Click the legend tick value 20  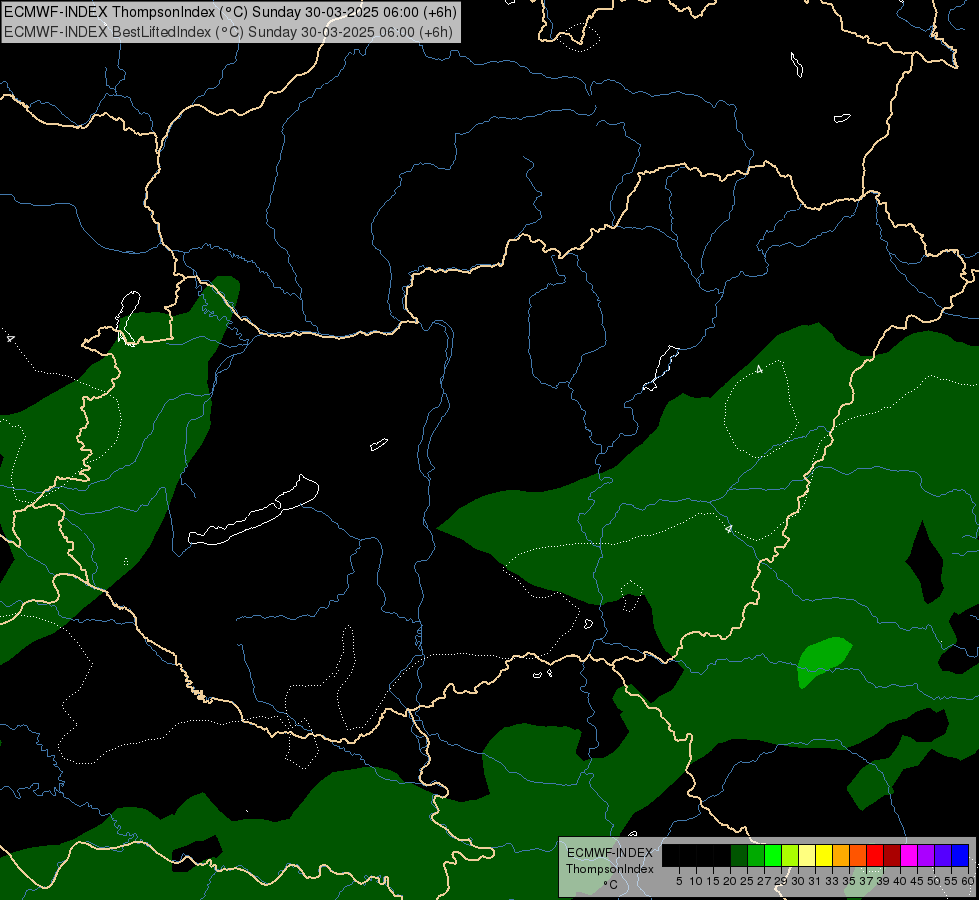[x=730, y=881]
